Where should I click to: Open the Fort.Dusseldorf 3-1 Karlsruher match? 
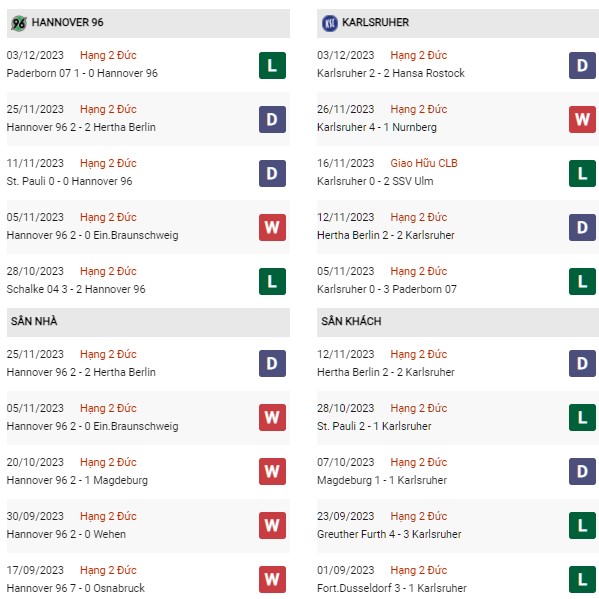click(392, 588)
